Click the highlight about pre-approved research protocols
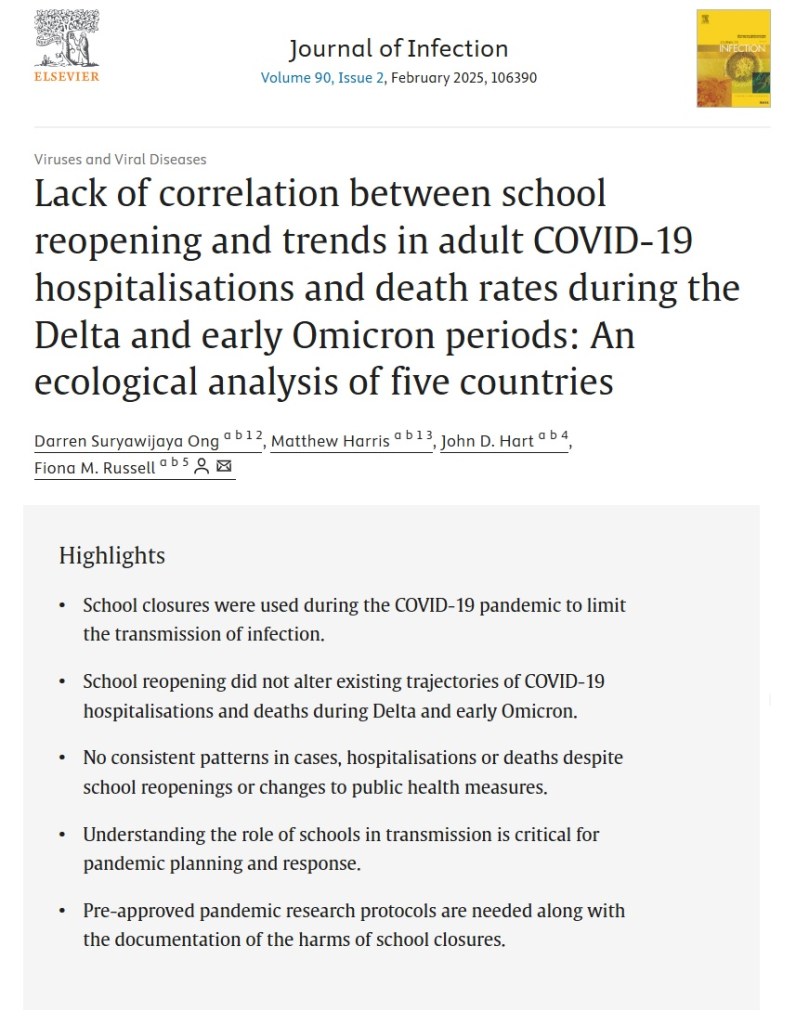The height and width of the screenshot is (1024, 796). (x=353, y=924)
